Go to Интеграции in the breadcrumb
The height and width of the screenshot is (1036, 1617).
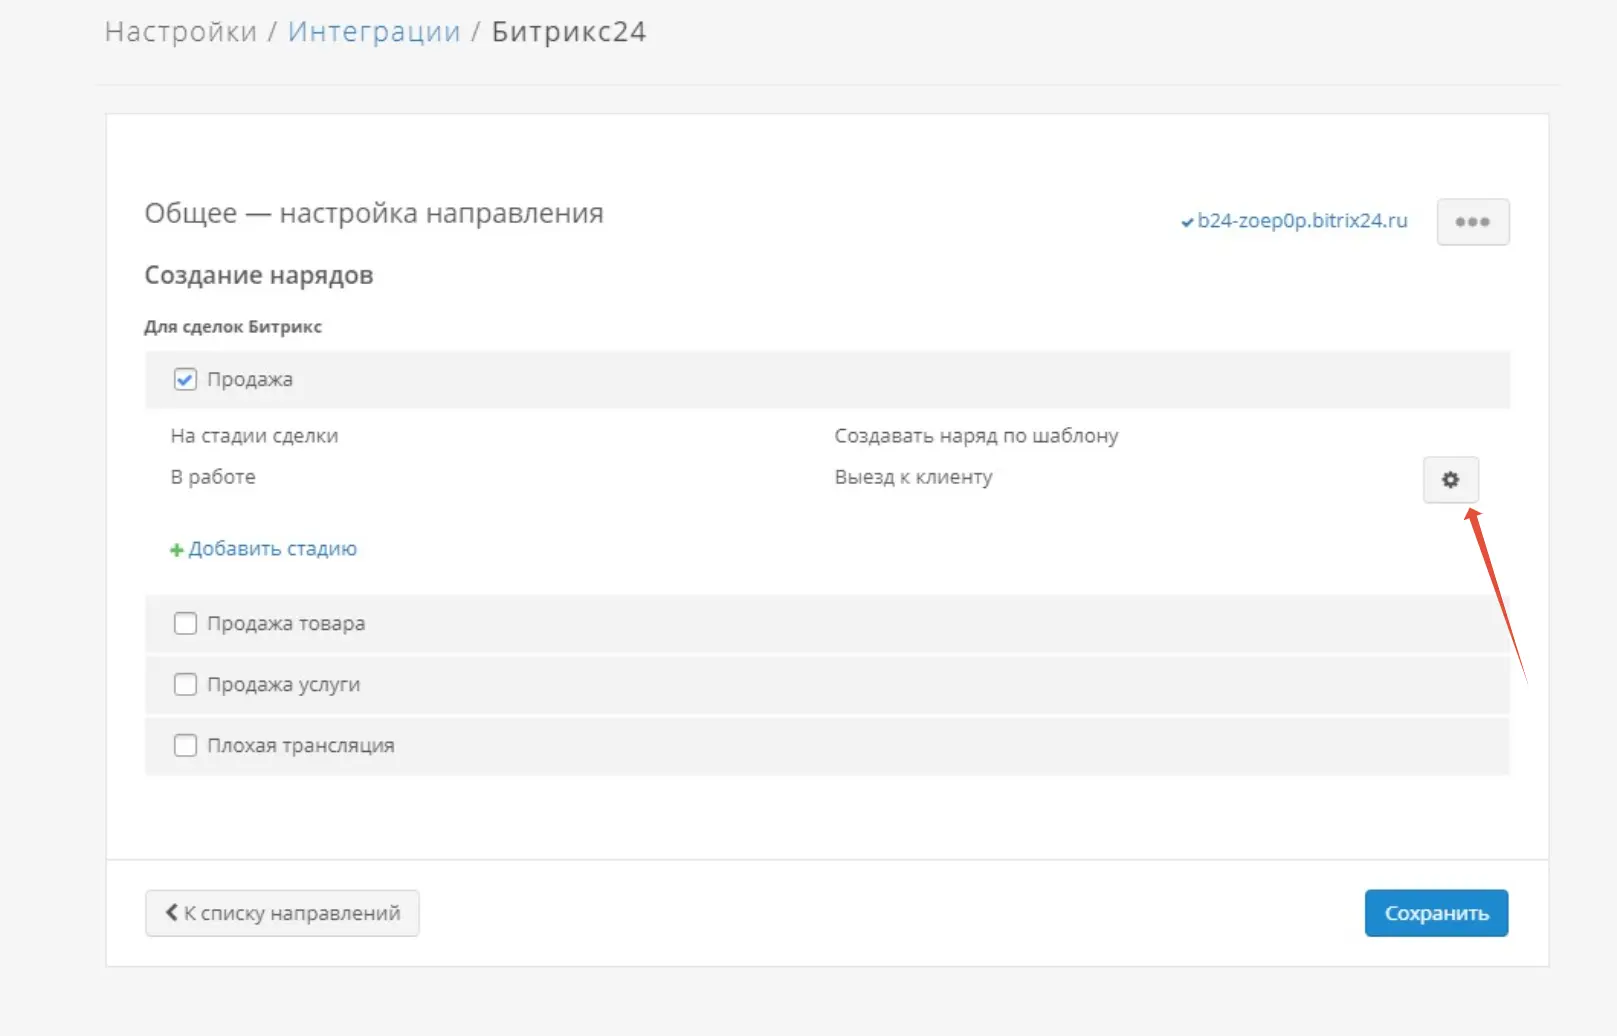(x=374, y=32)
